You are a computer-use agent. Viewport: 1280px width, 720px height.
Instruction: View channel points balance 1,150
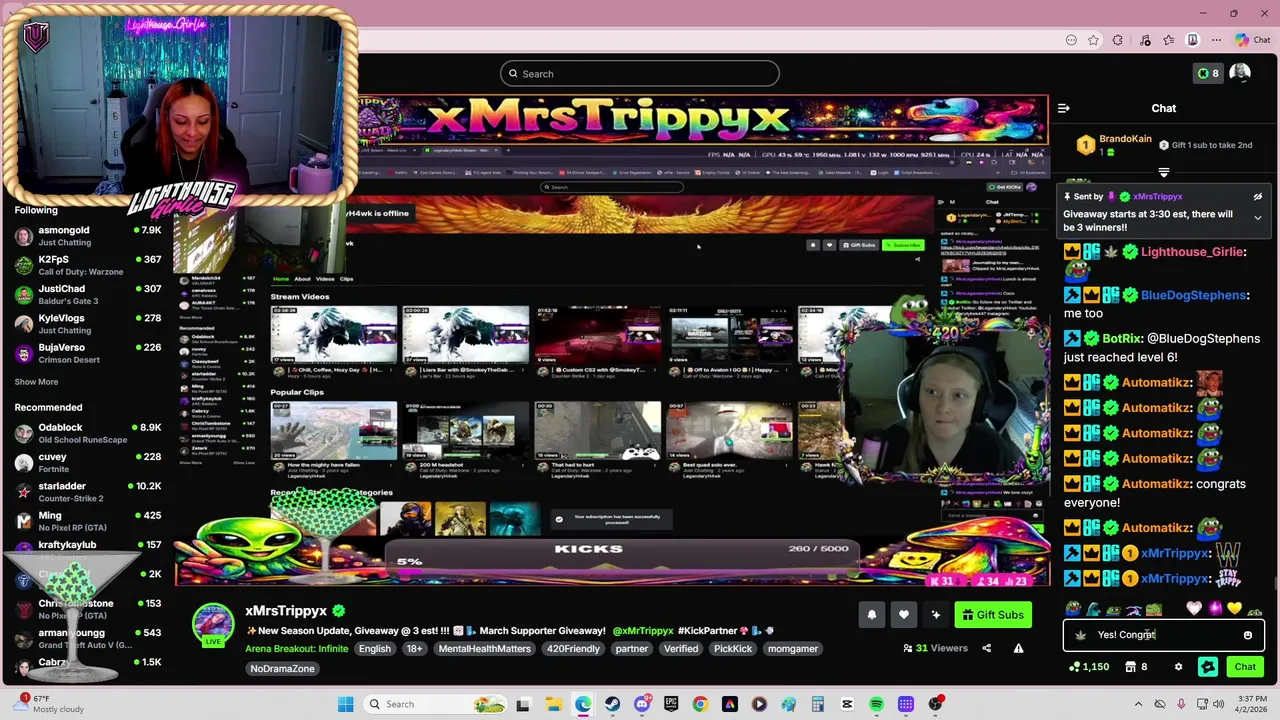point(1088,667)
